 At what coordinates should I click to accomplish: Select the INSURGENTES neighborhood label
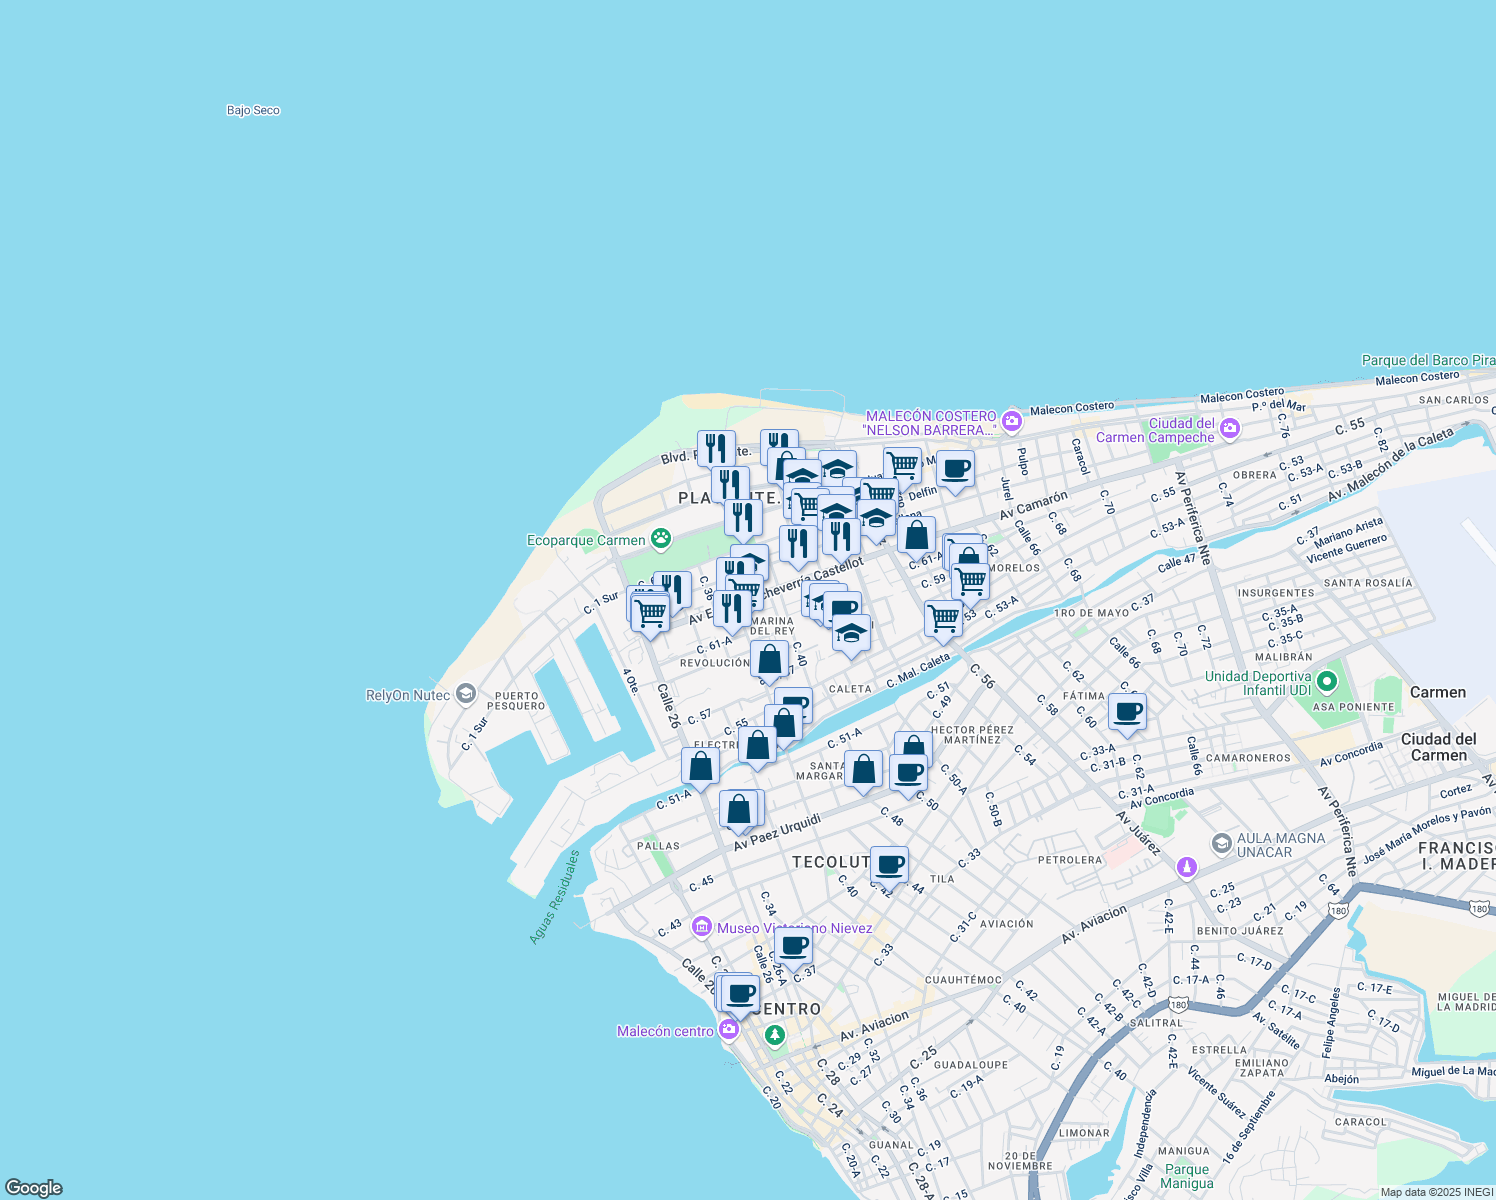click(1276, 593)
